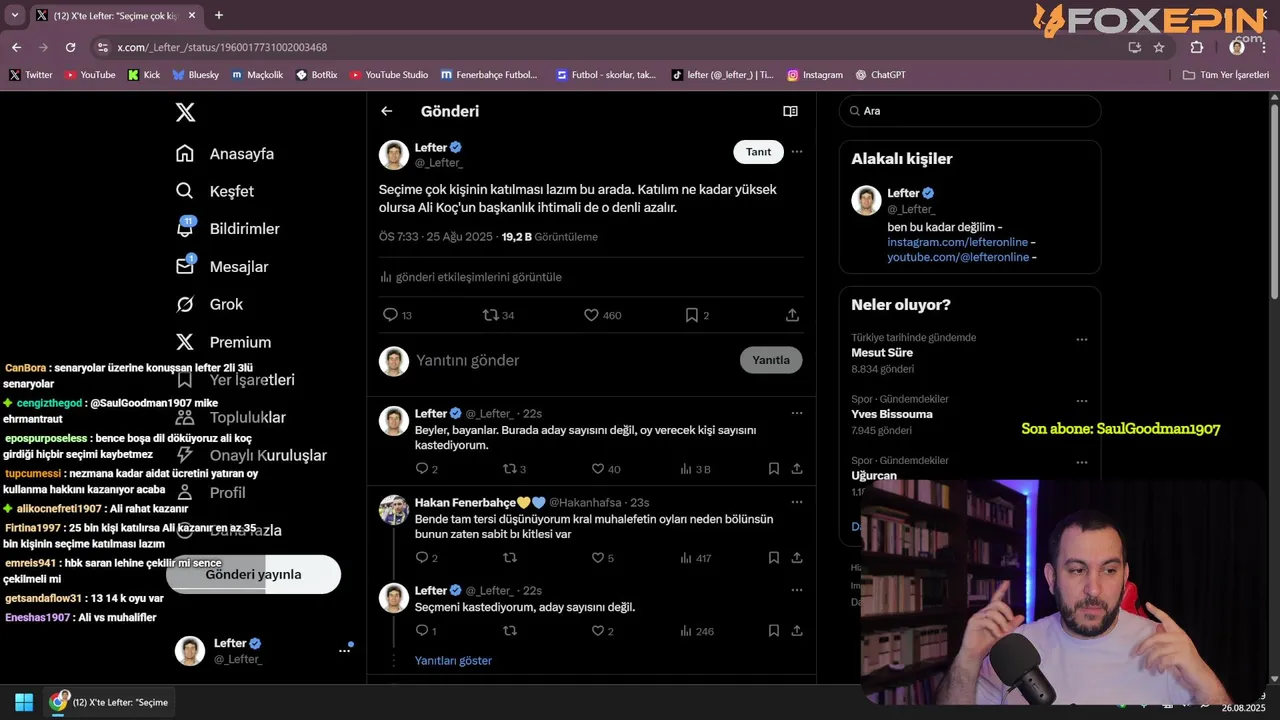Open instagram.com/lefteronline link
Viewport: 1280px width, 720px height.
pyautogui.click(x=958, y=242)
